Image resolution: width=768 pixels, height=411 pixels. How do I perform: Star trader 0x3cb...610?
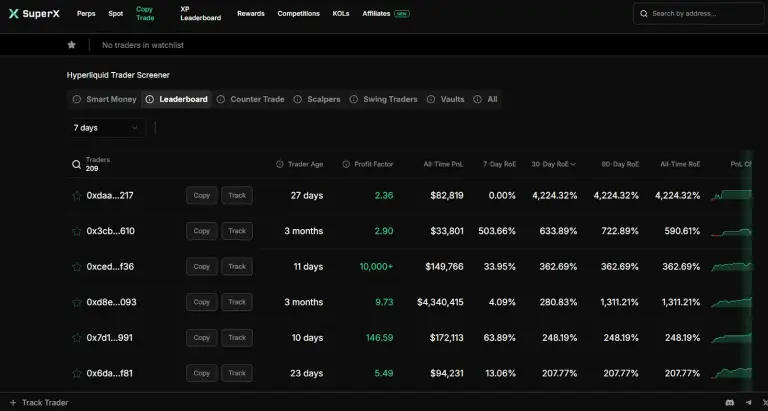point(77,231)
